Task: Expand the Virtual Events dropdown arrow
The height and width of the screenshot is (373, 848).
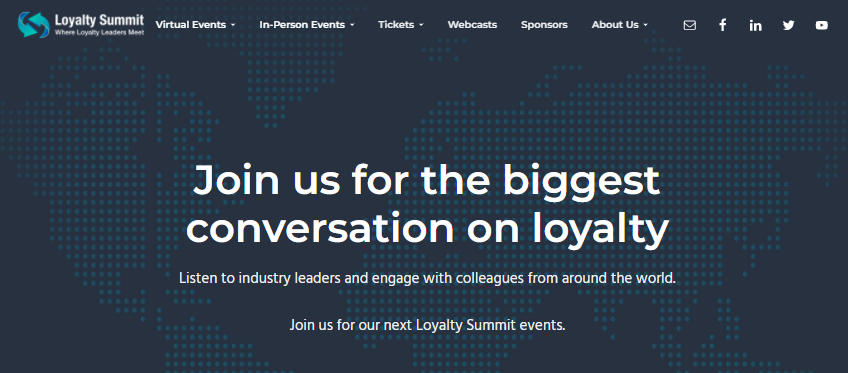Action: 233,25
